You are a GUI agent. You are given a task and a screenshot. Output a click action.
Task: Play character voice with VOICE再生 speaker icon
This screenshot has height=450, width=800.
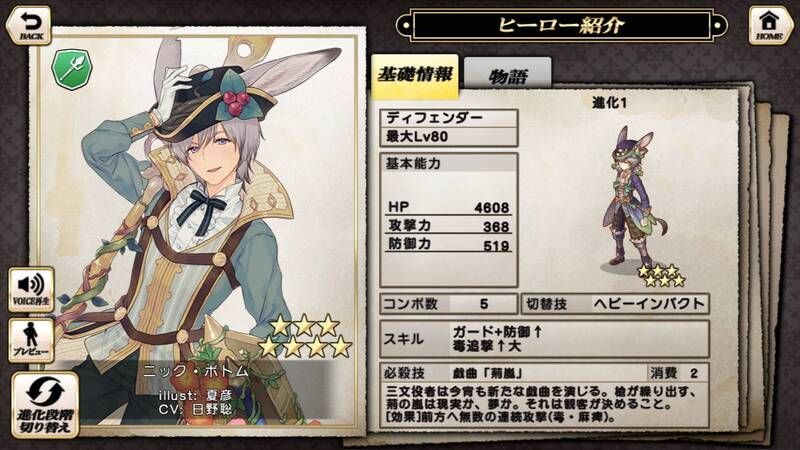[x=31, y=289]
